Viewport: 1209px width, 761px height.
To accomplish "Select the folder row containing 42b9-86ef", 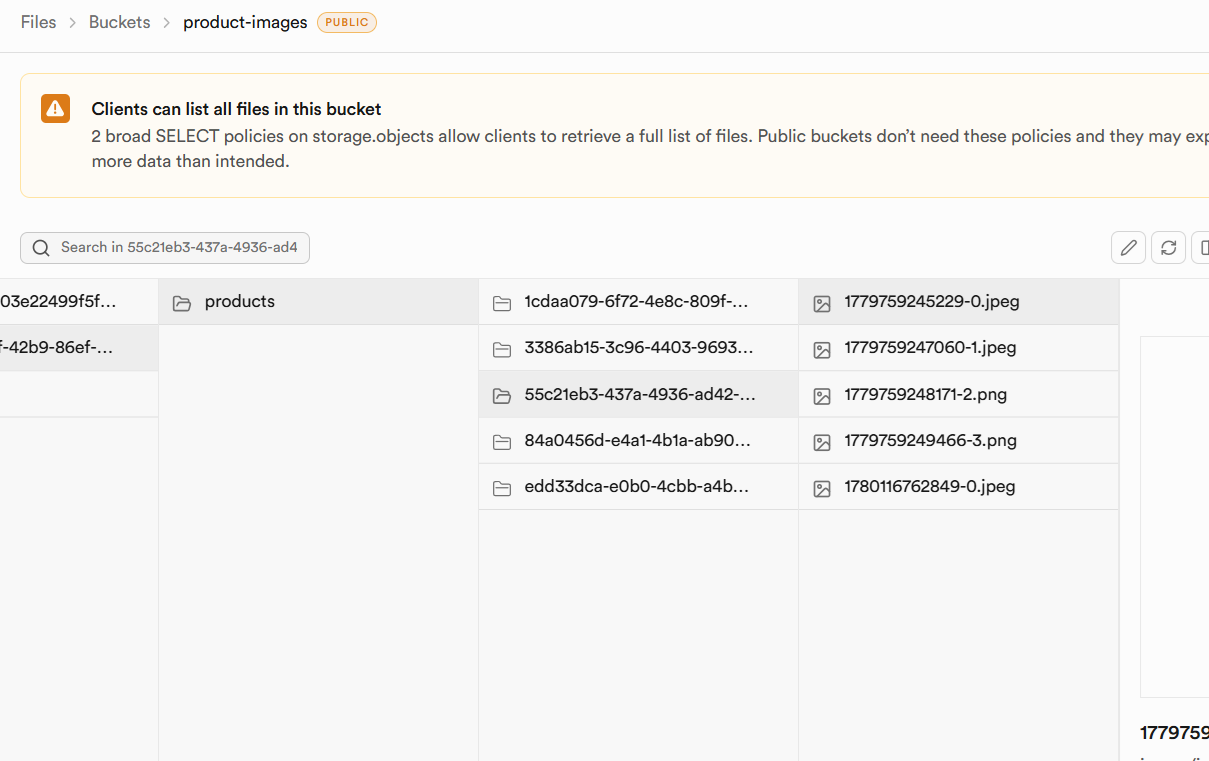I will 79,348.
